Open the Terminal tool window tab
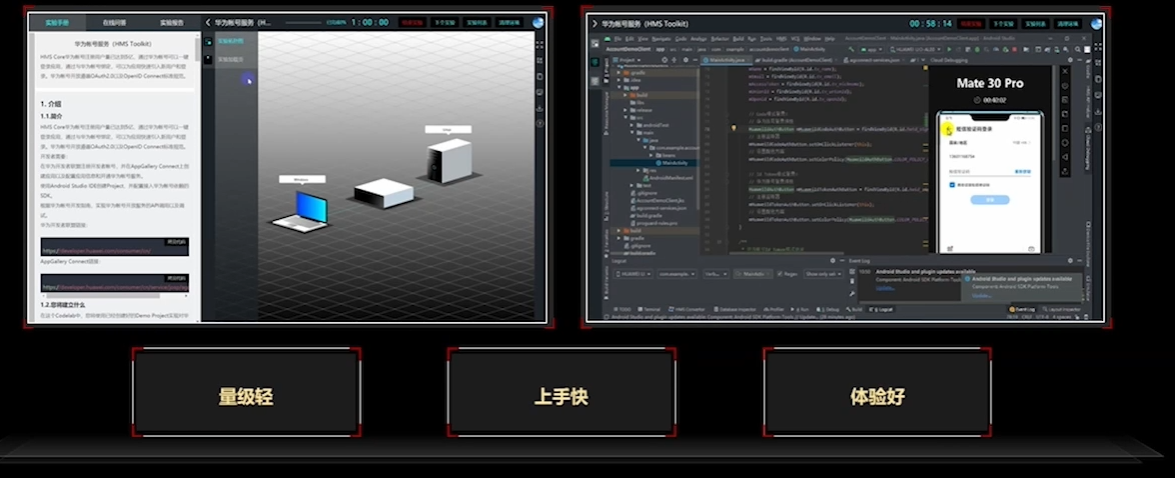This screenshot has width=1175, height=478. (x=650, y=309)
